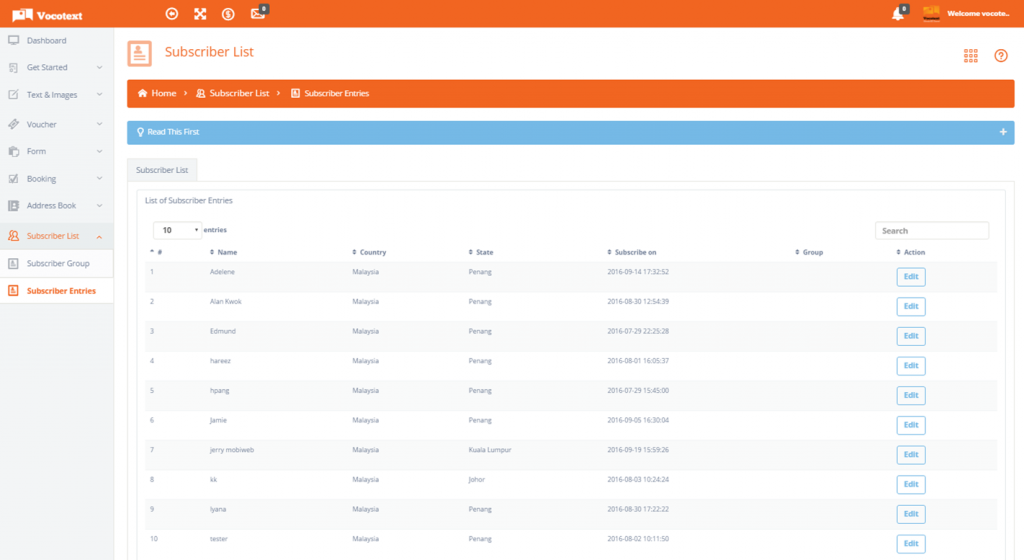Edit the hareez subscriber entry

[910, 366]
